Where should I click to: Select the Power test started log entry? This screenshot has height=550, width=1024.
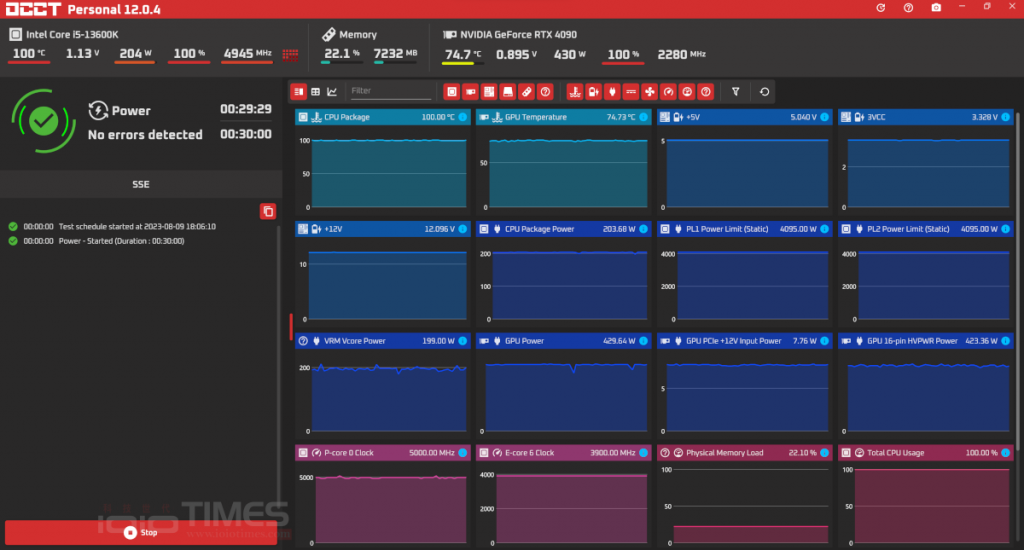point(120,241)
